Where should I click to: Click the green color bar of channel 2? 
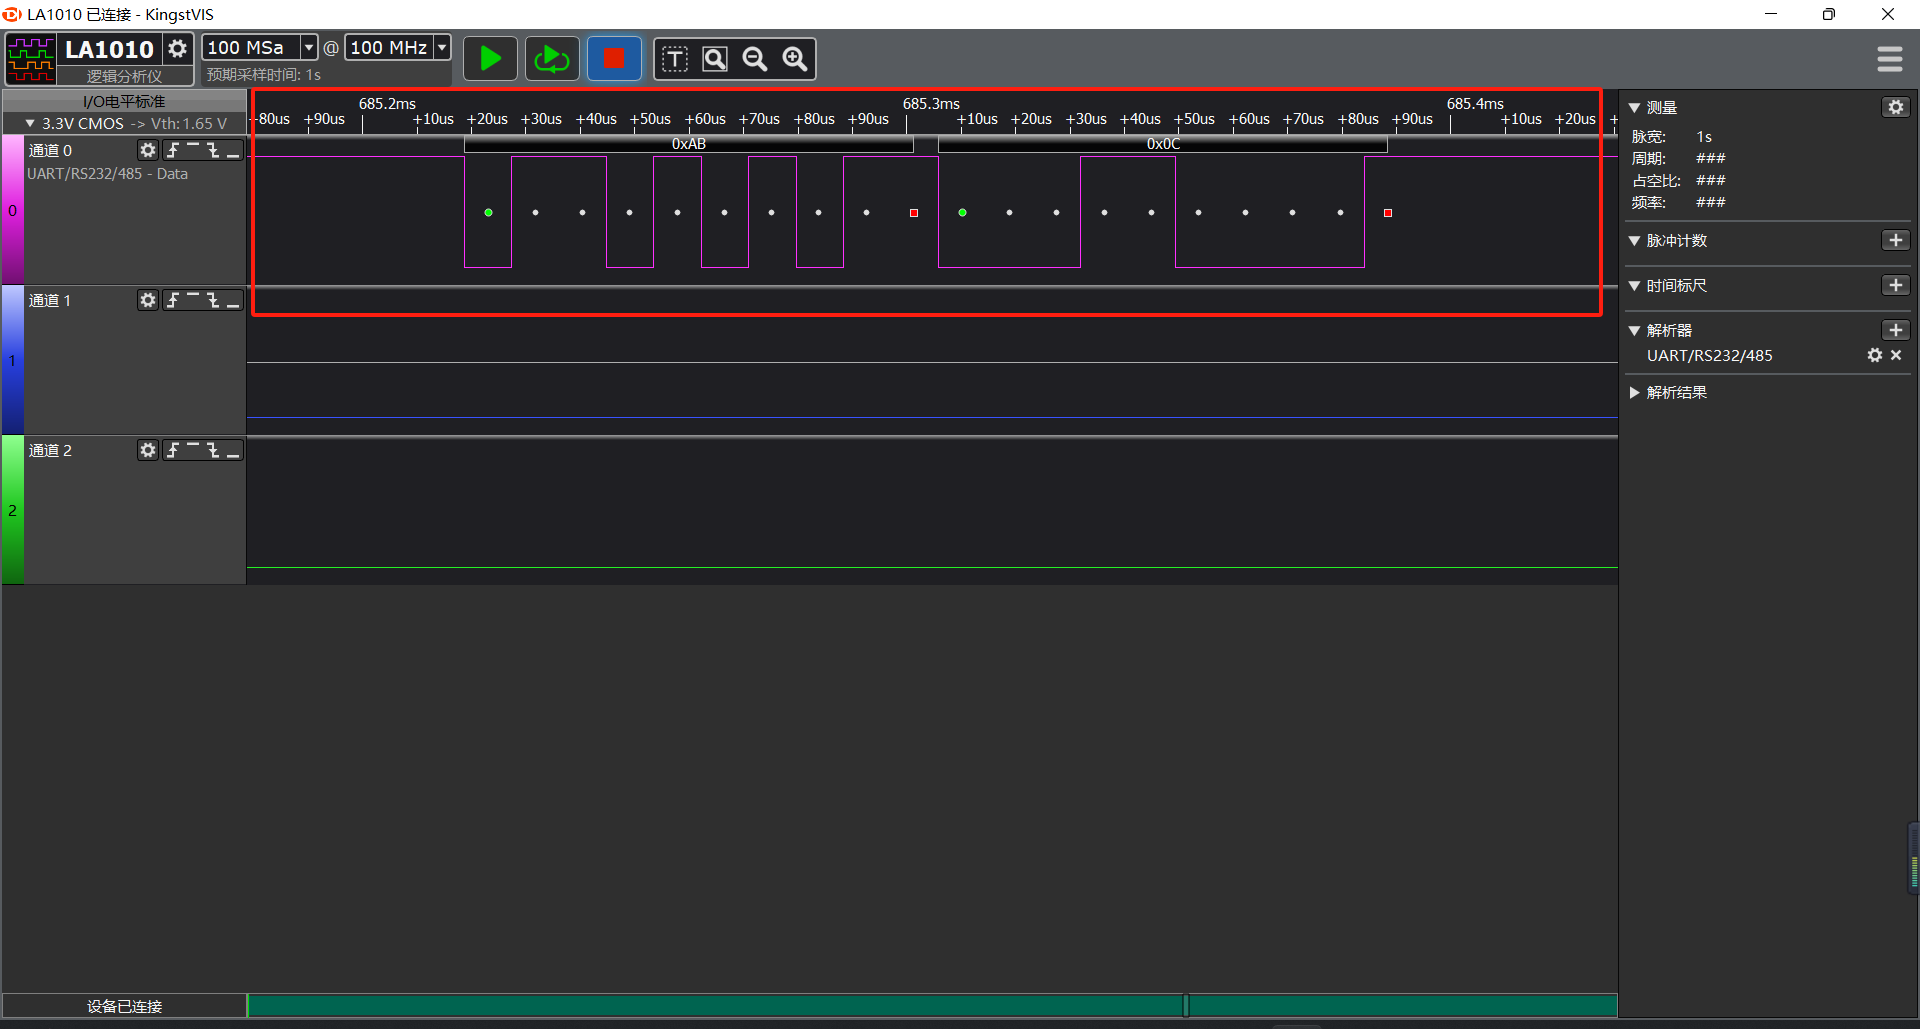(x=13, y=510)
